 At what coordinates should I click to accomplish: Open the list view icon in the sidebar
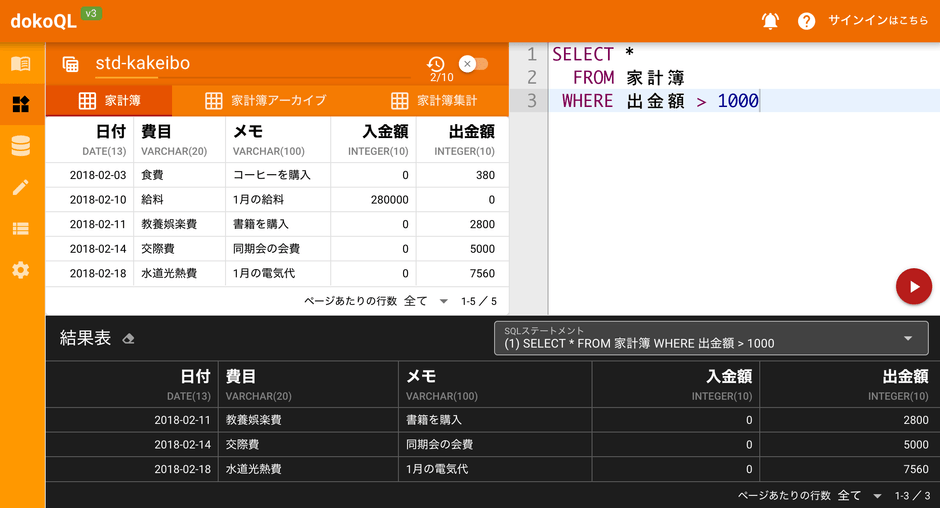[21, 229]
